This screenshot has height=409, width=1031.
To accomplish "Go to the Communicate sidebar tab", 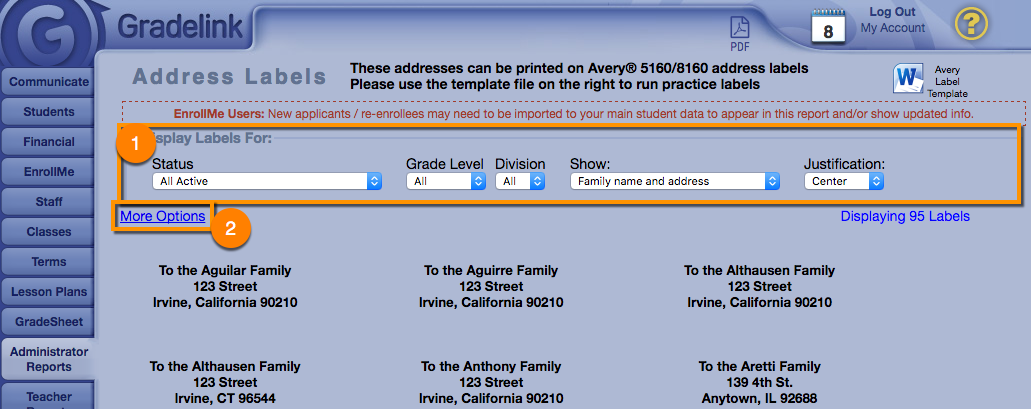I will click(49, 82).
